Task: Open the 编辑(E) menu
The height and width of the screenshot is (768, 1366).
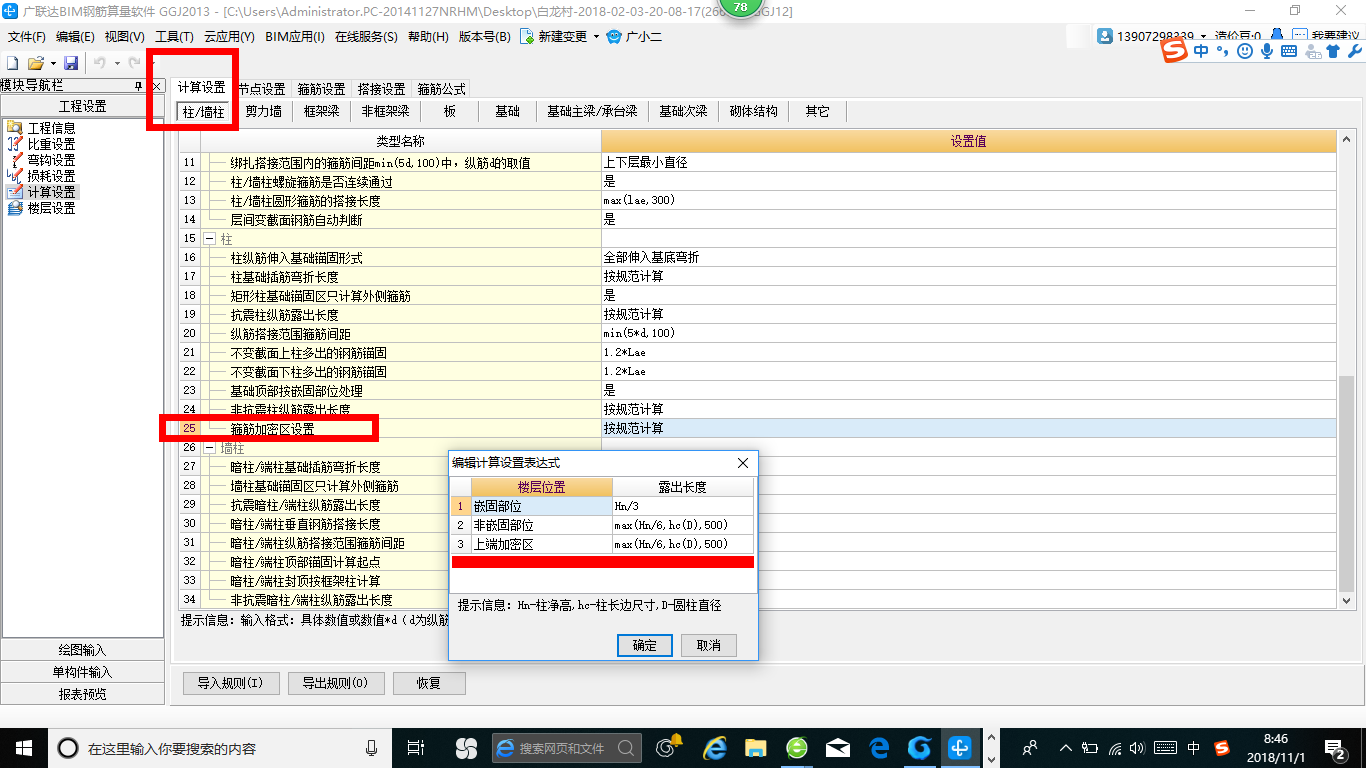Action: (x=75, y=37)
